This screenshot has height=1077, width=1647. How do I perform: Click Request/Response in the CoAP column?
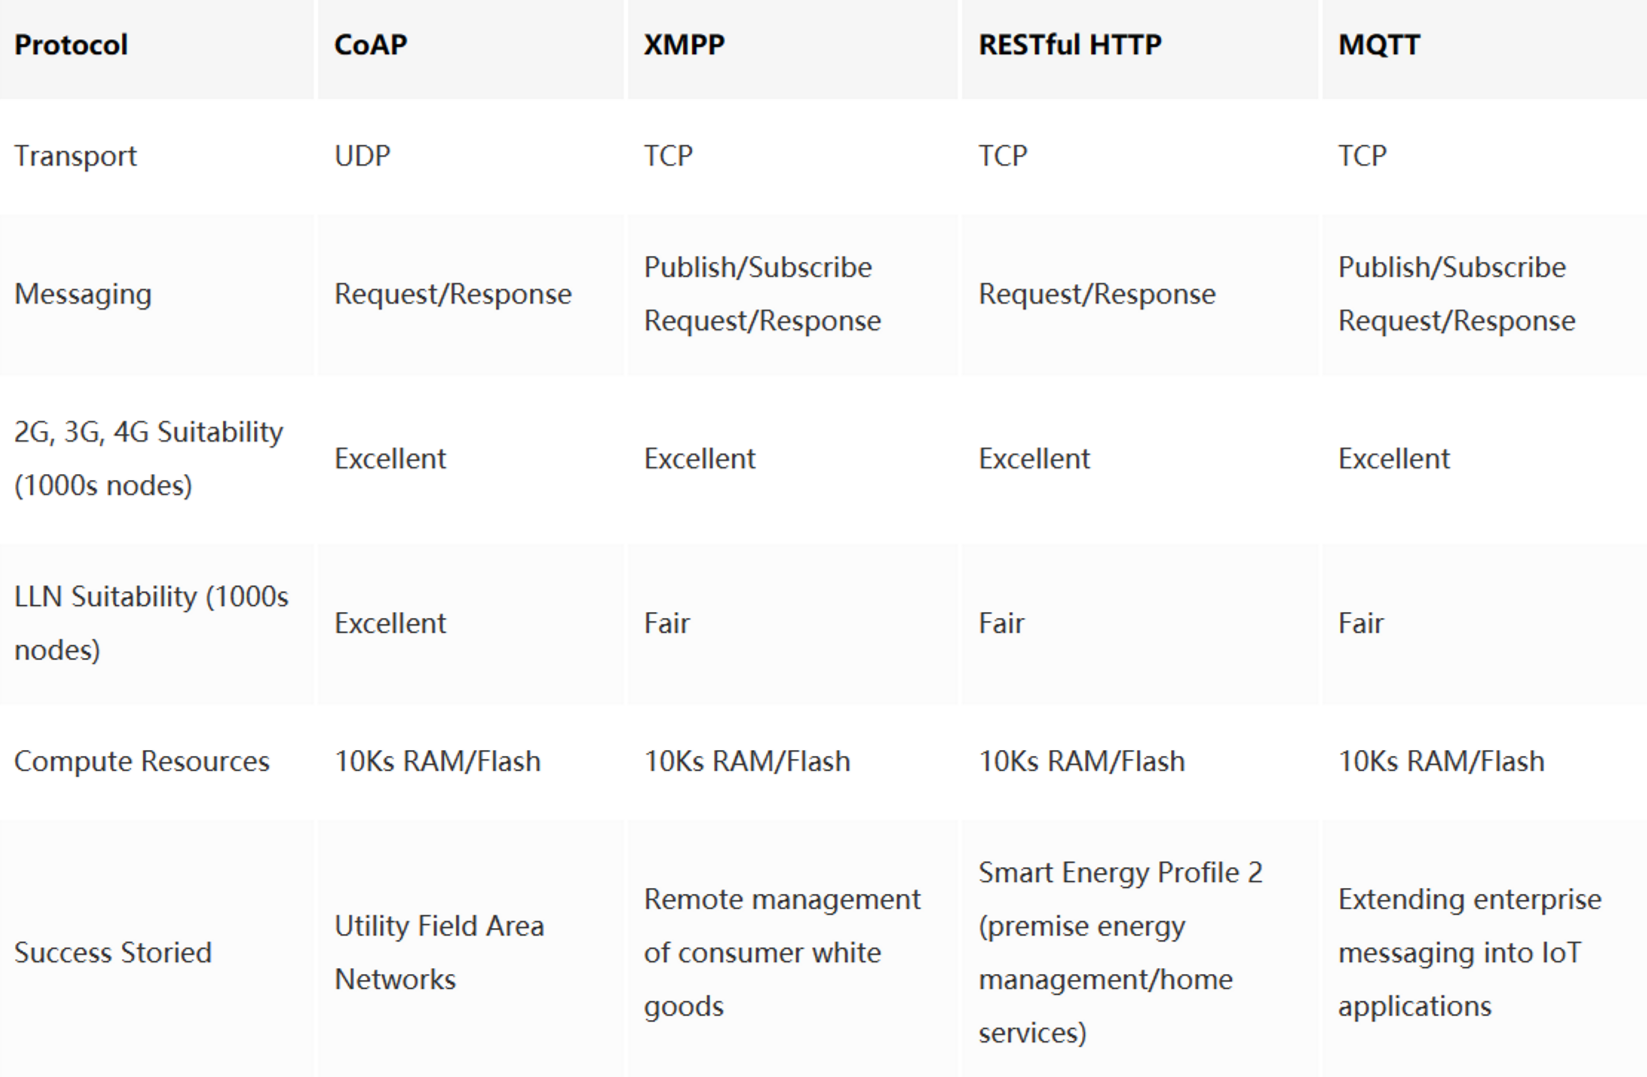452,294
